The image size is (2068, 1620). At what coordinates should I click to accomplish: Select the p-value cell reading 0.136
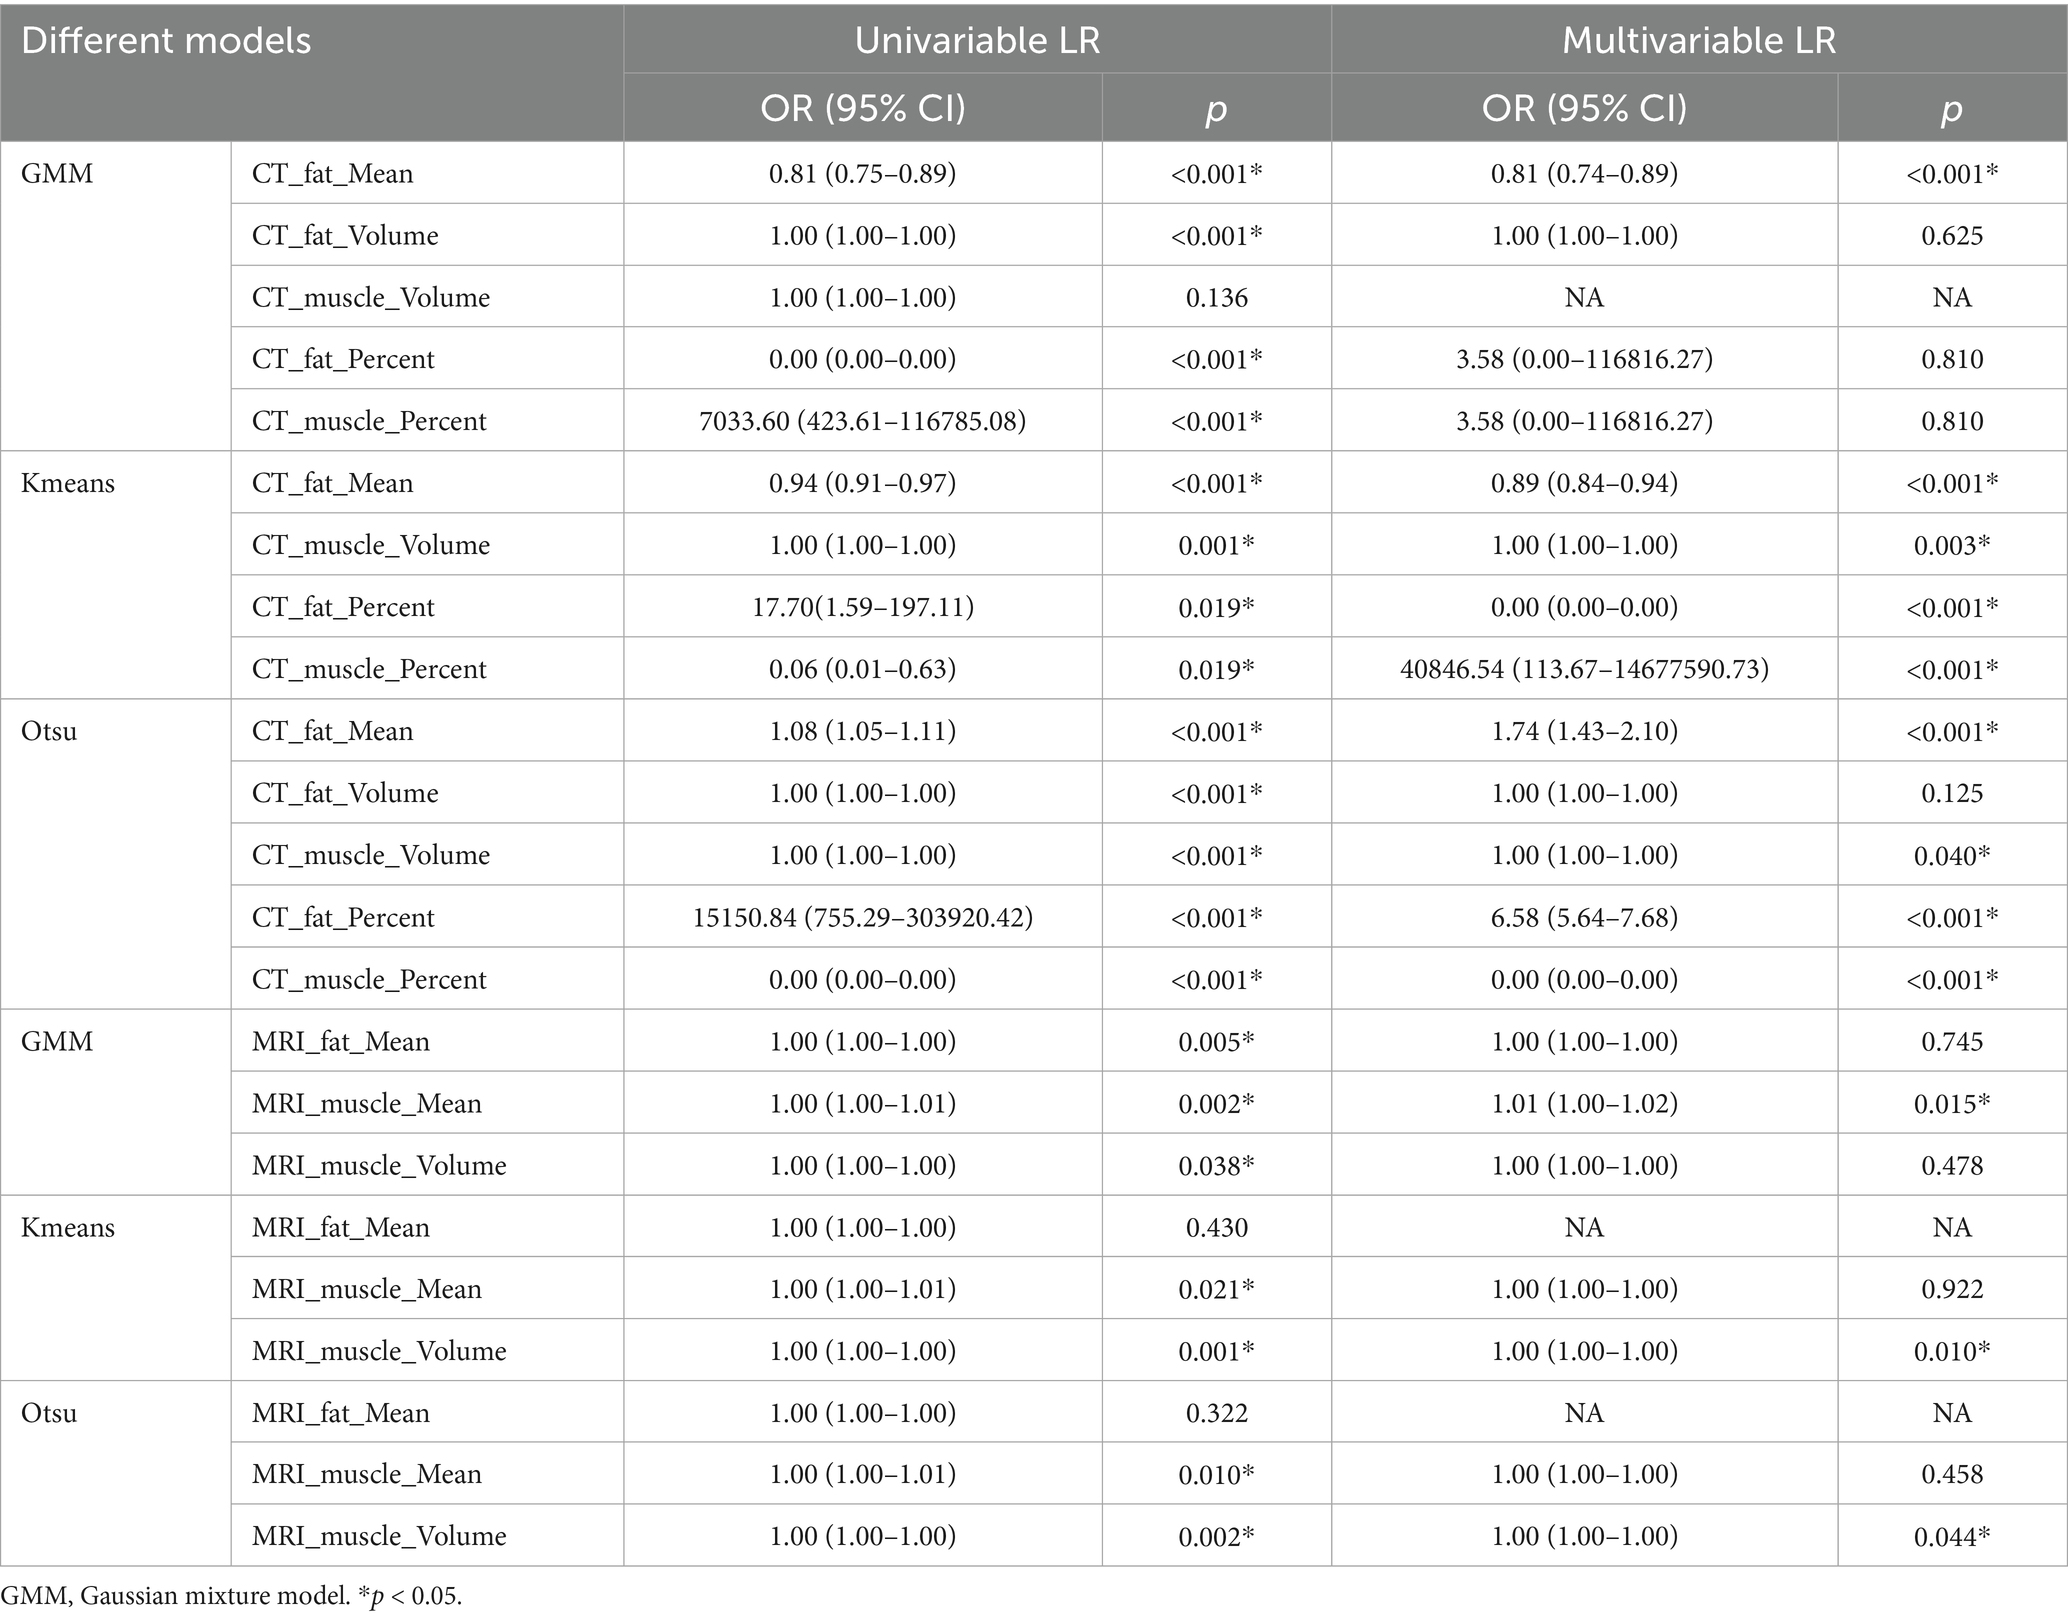pyautogui.click(x=1216, y=298)
